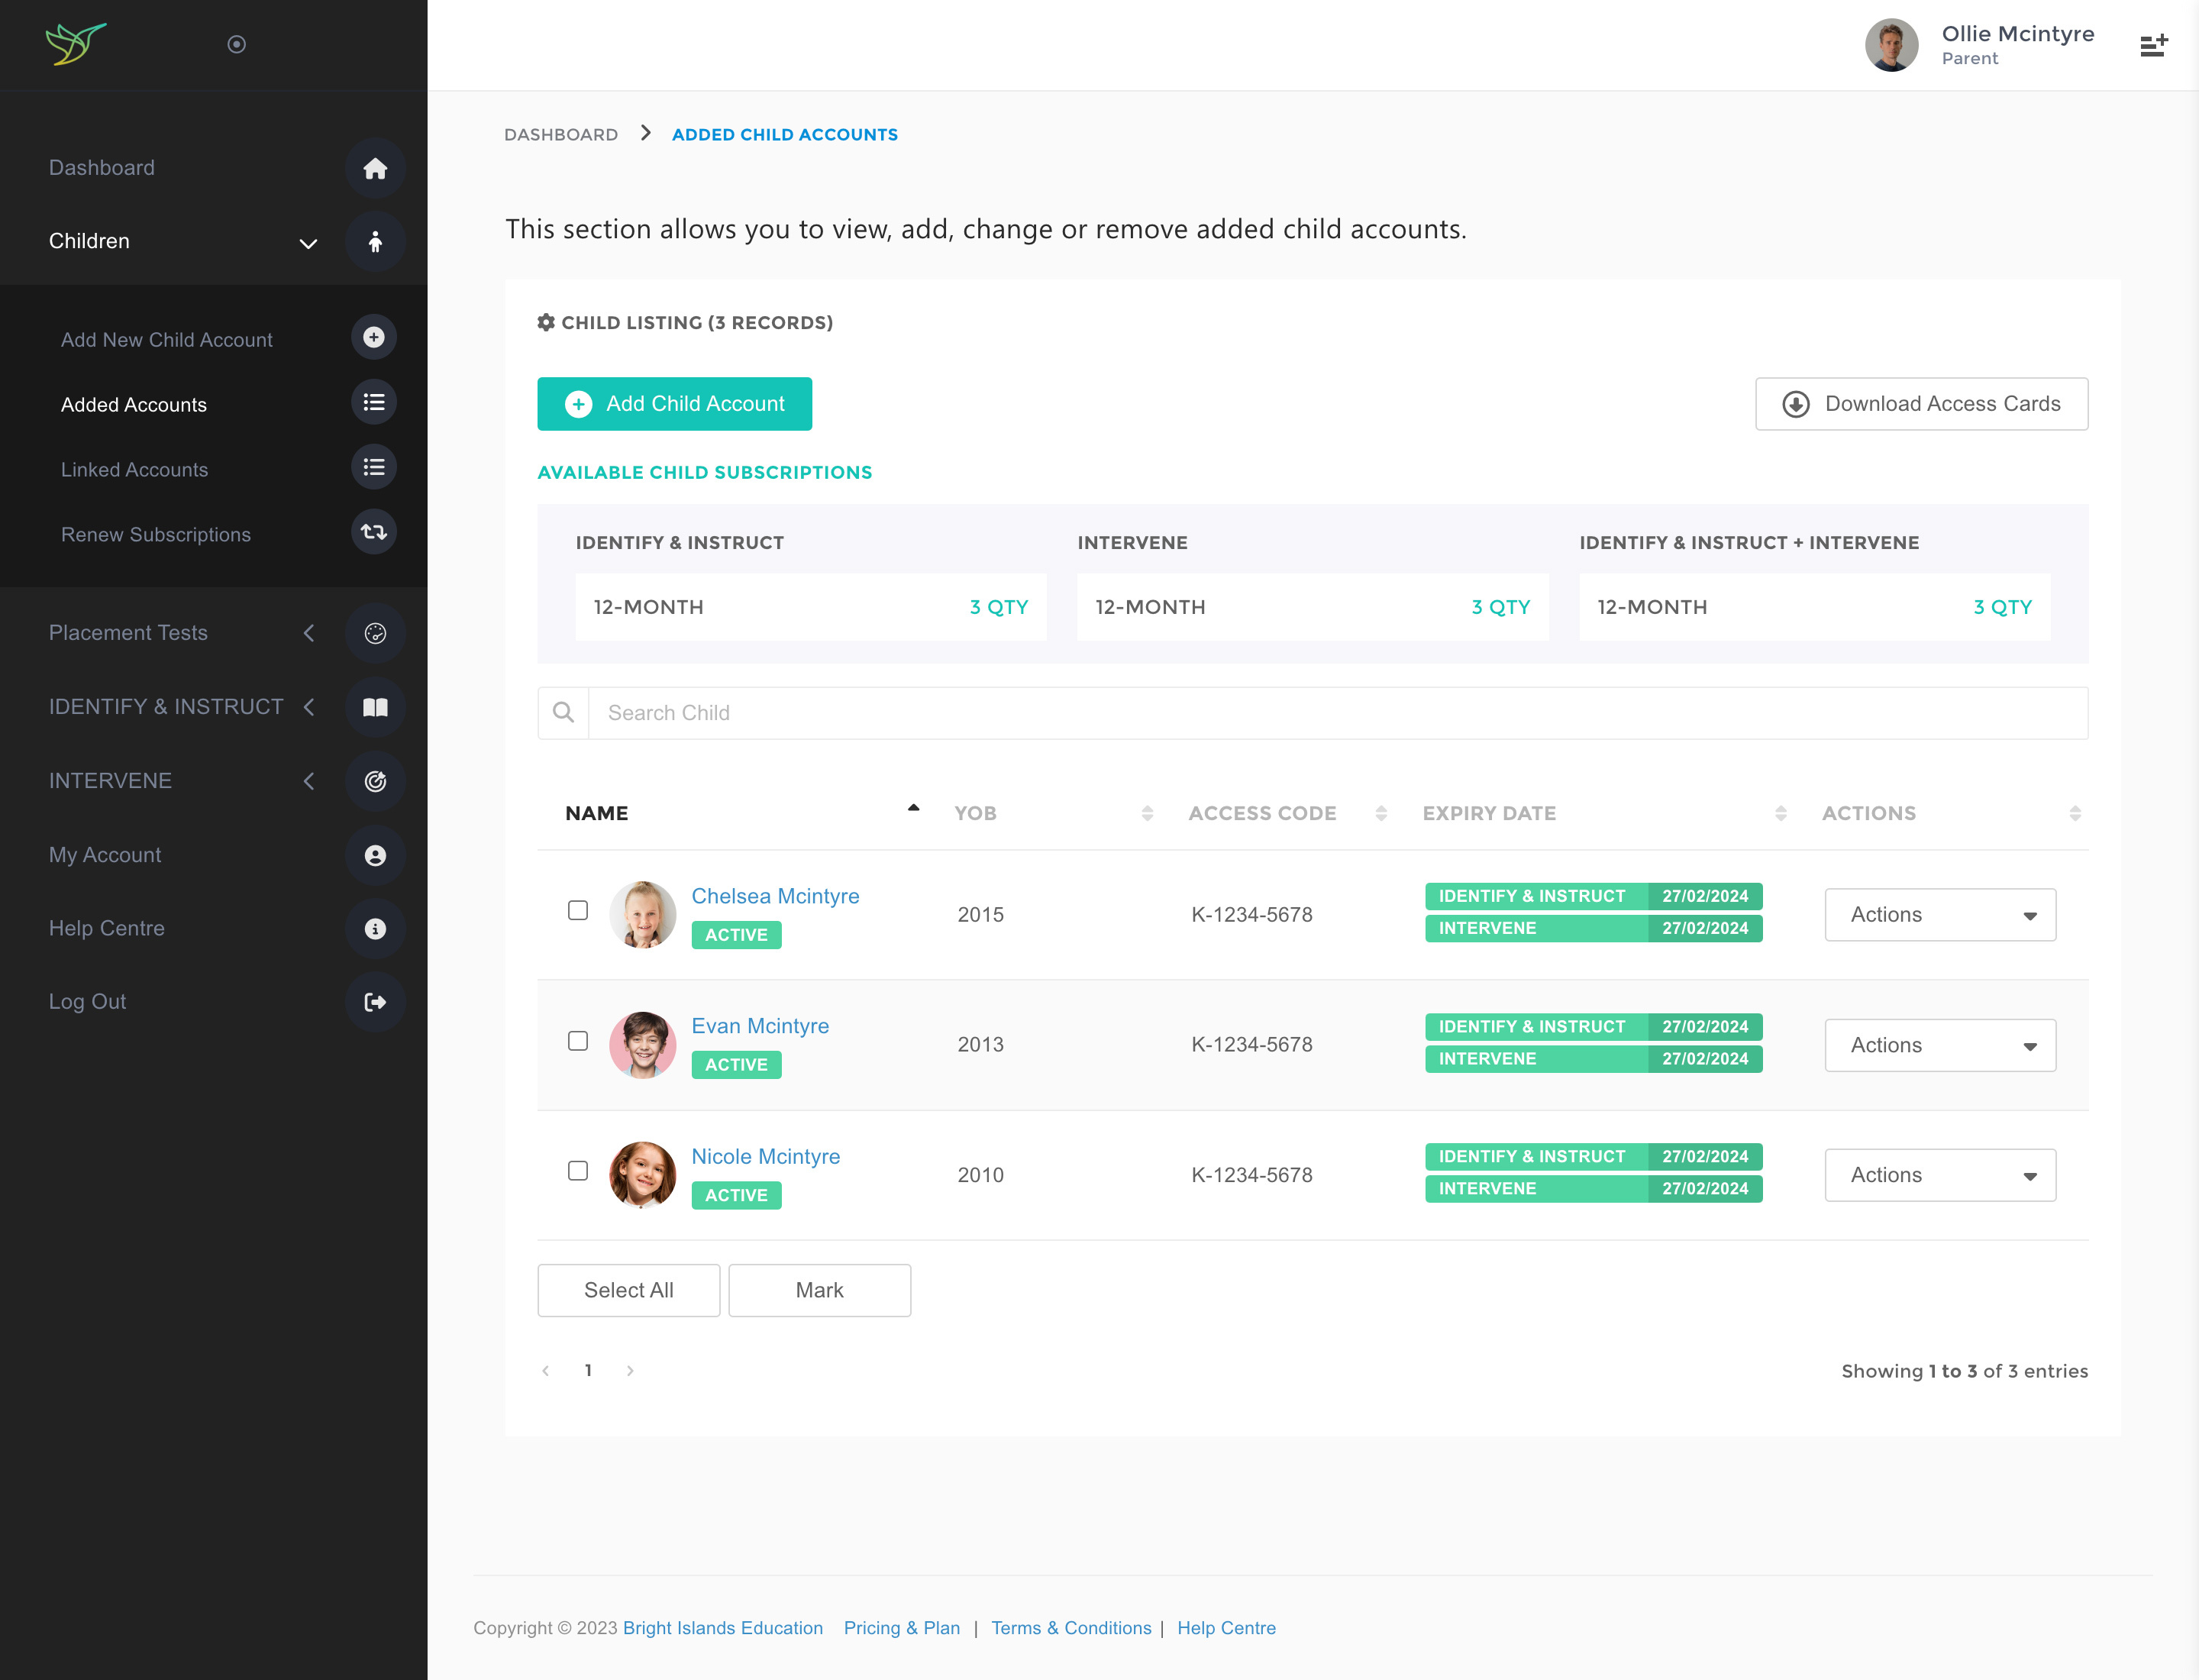This screenshot has height=1680, width=2199.
Task: Tick the checkbox for Chelsea Mcintyre
Action: tap(578, 910)
